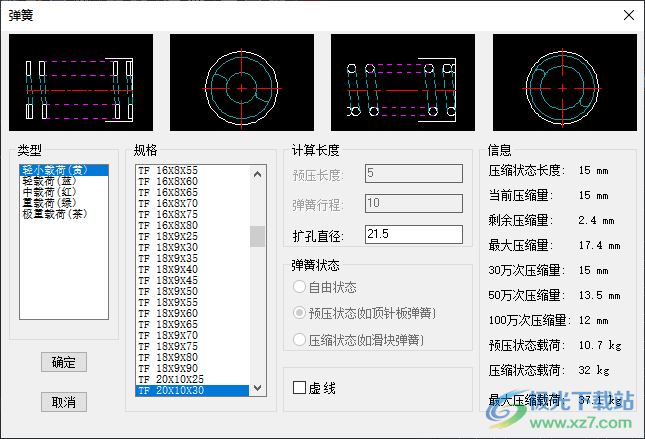Click the 确定 button

click(64, 362)
